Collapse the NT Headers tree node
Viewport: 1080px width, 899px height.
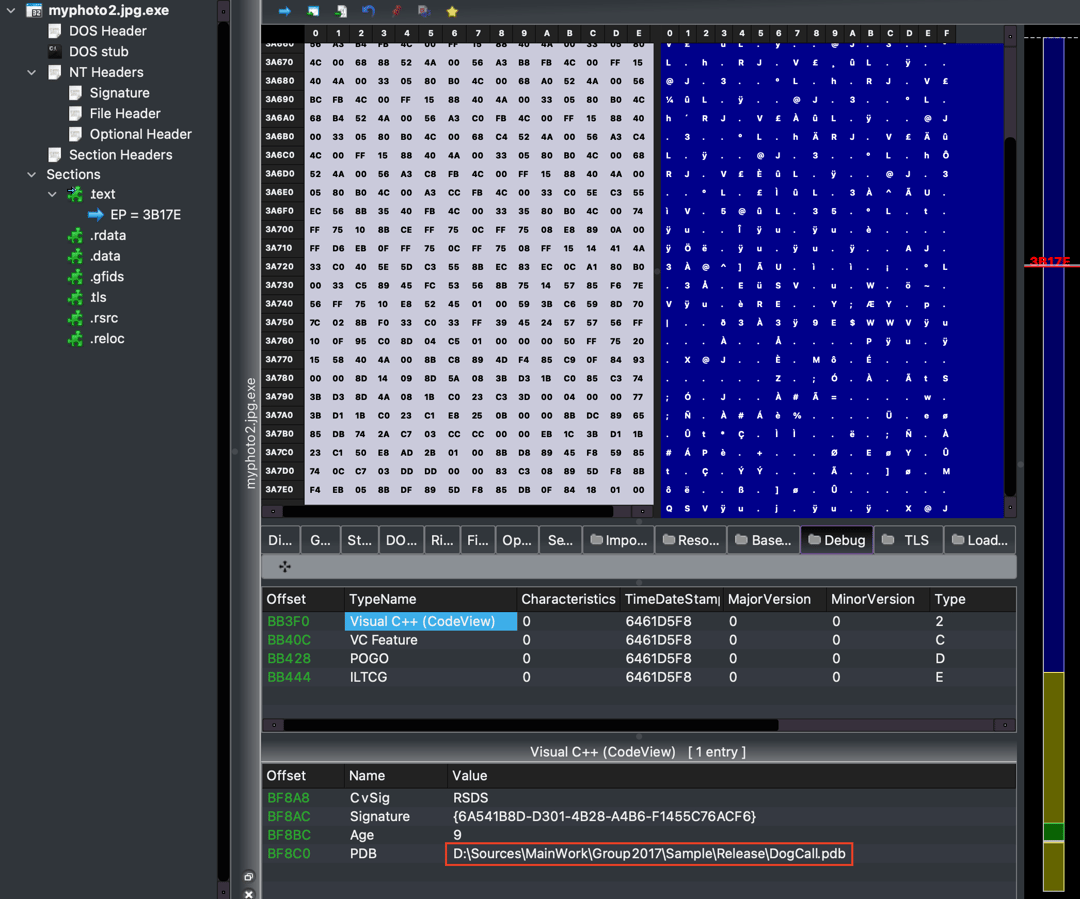click(x=32, y=72)
